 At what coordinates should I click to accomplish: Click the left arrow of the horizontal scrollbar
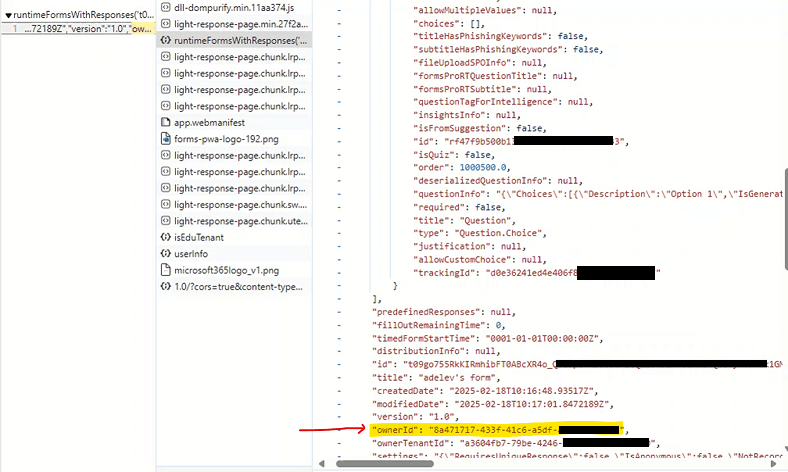[x=322, y=463]
